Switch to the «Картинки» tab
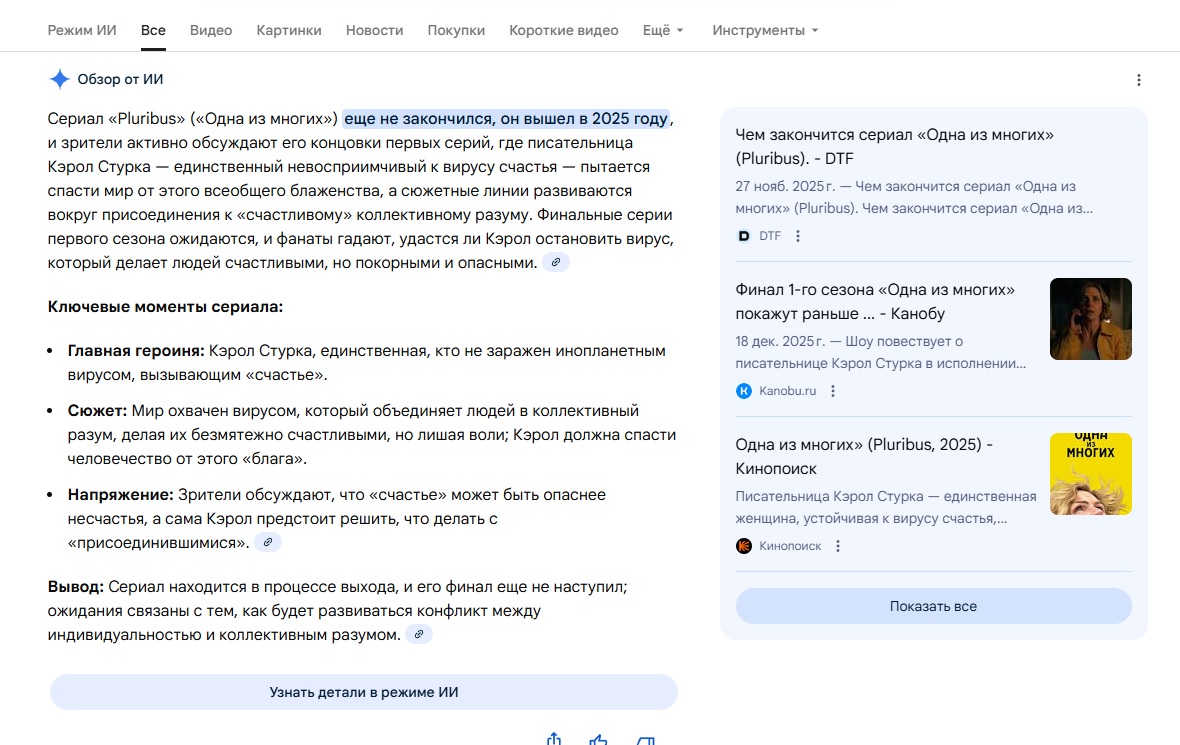Viewport: 1180px width, 745px height. [x=289, y=30]
